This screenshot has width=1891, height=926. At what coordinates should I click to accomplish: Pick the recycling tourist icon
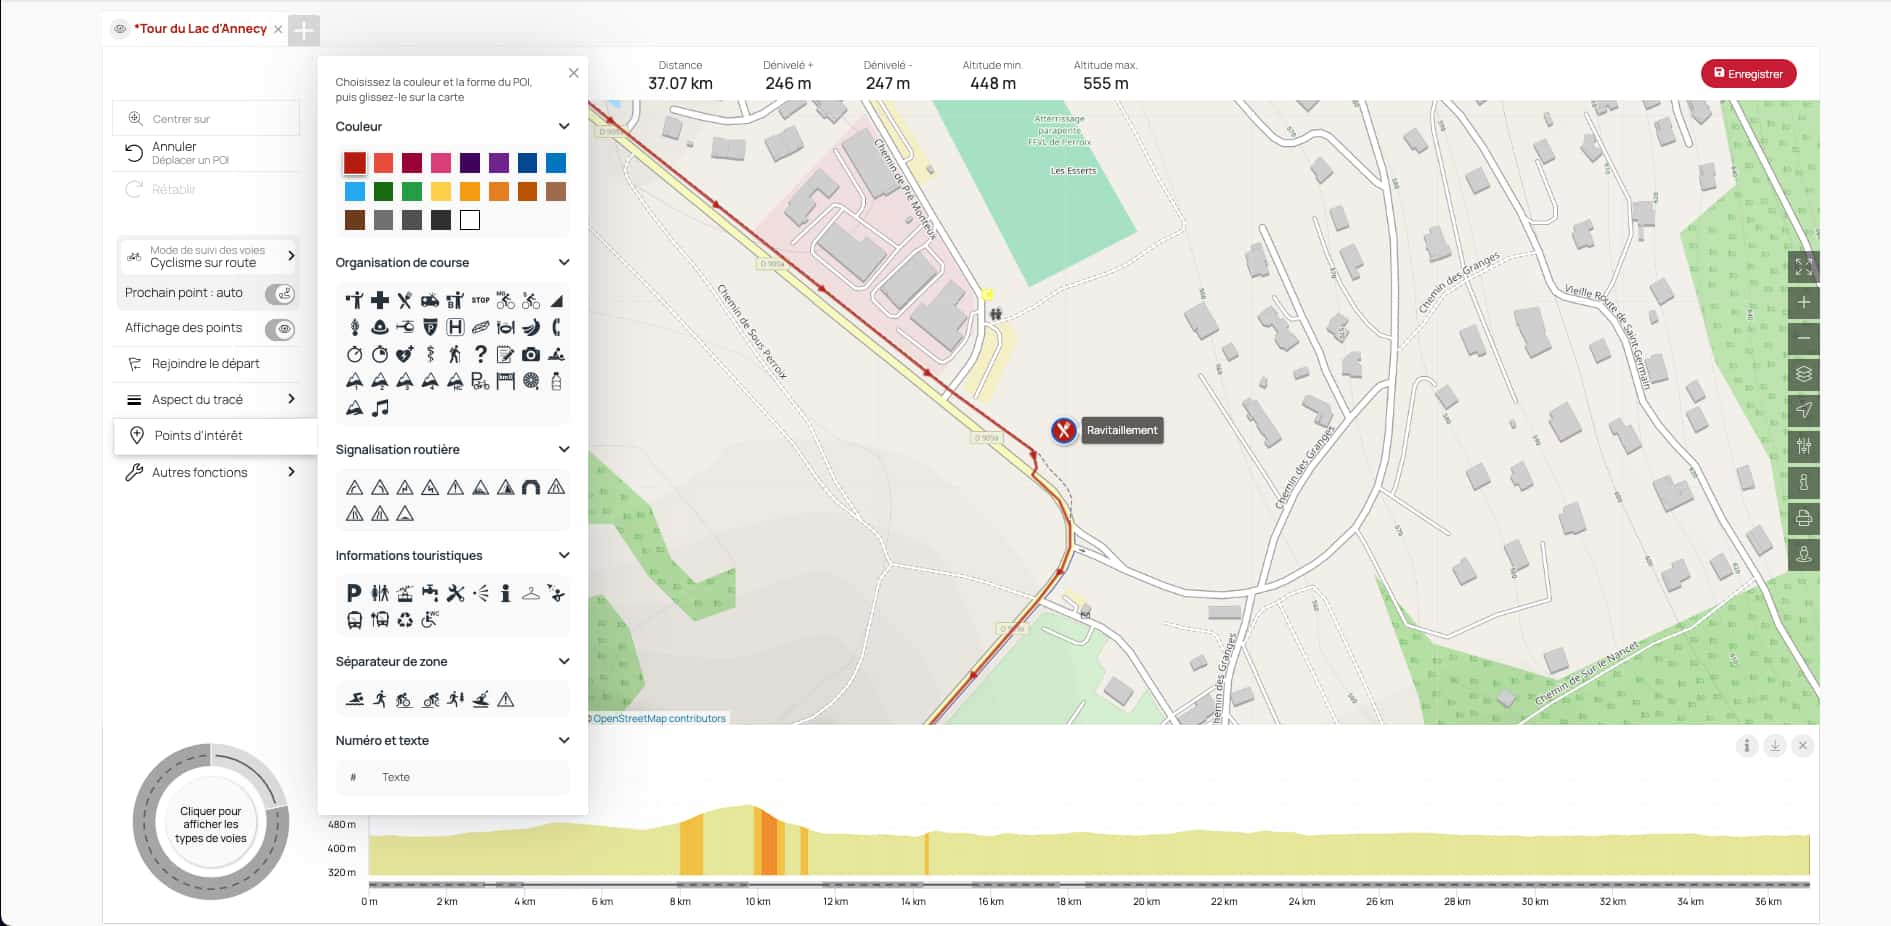405,620
